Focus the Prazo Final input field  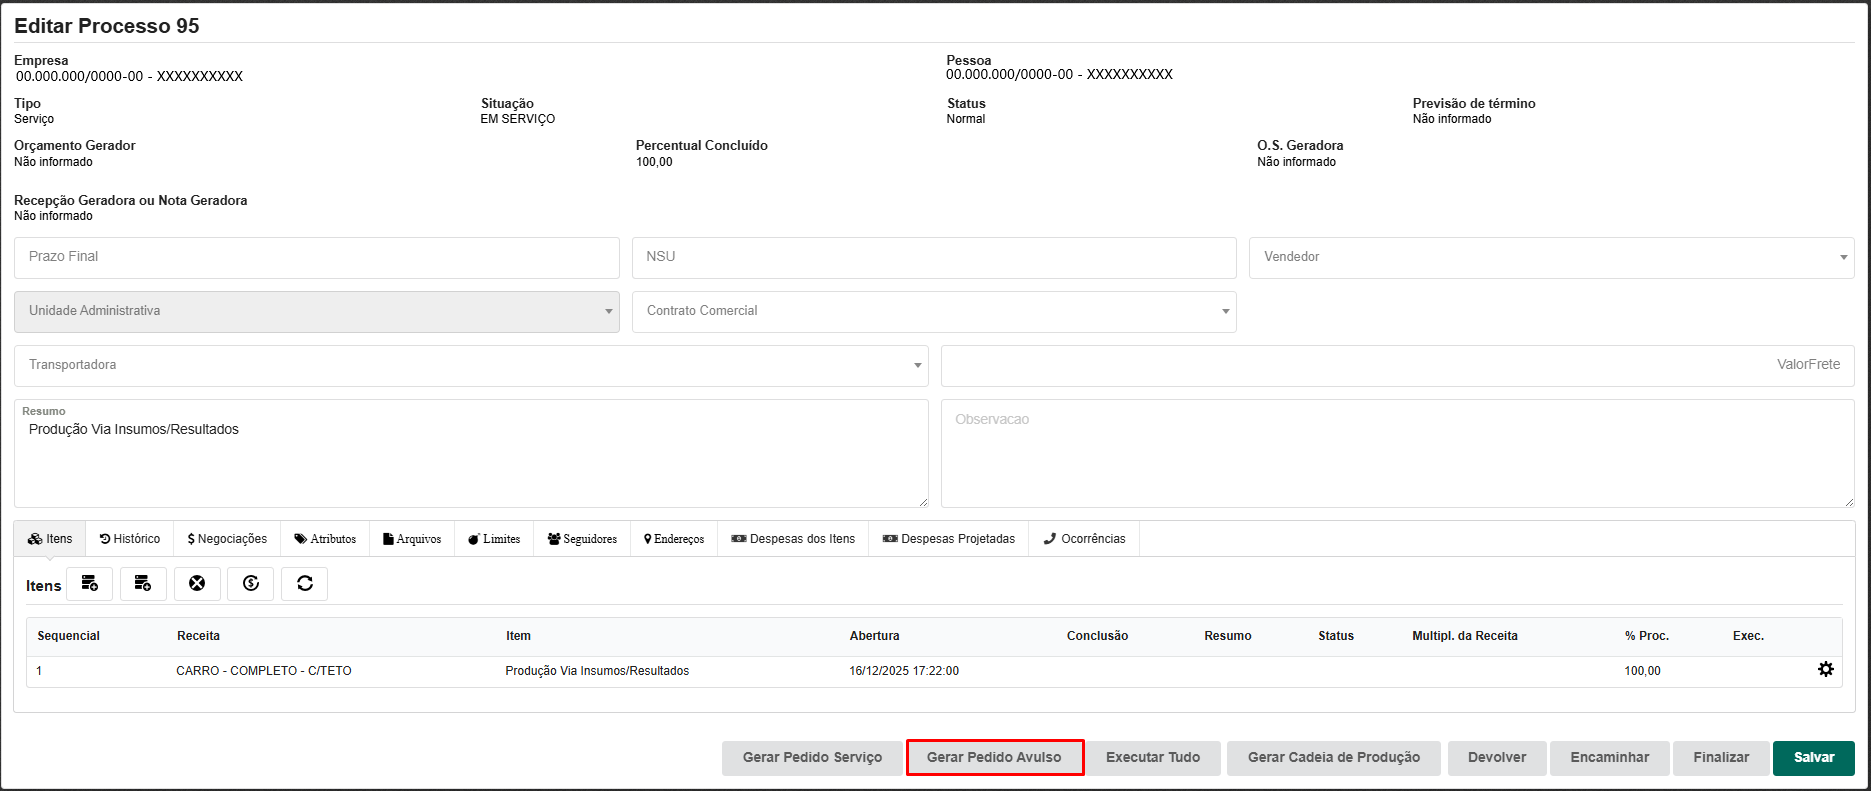316,258
